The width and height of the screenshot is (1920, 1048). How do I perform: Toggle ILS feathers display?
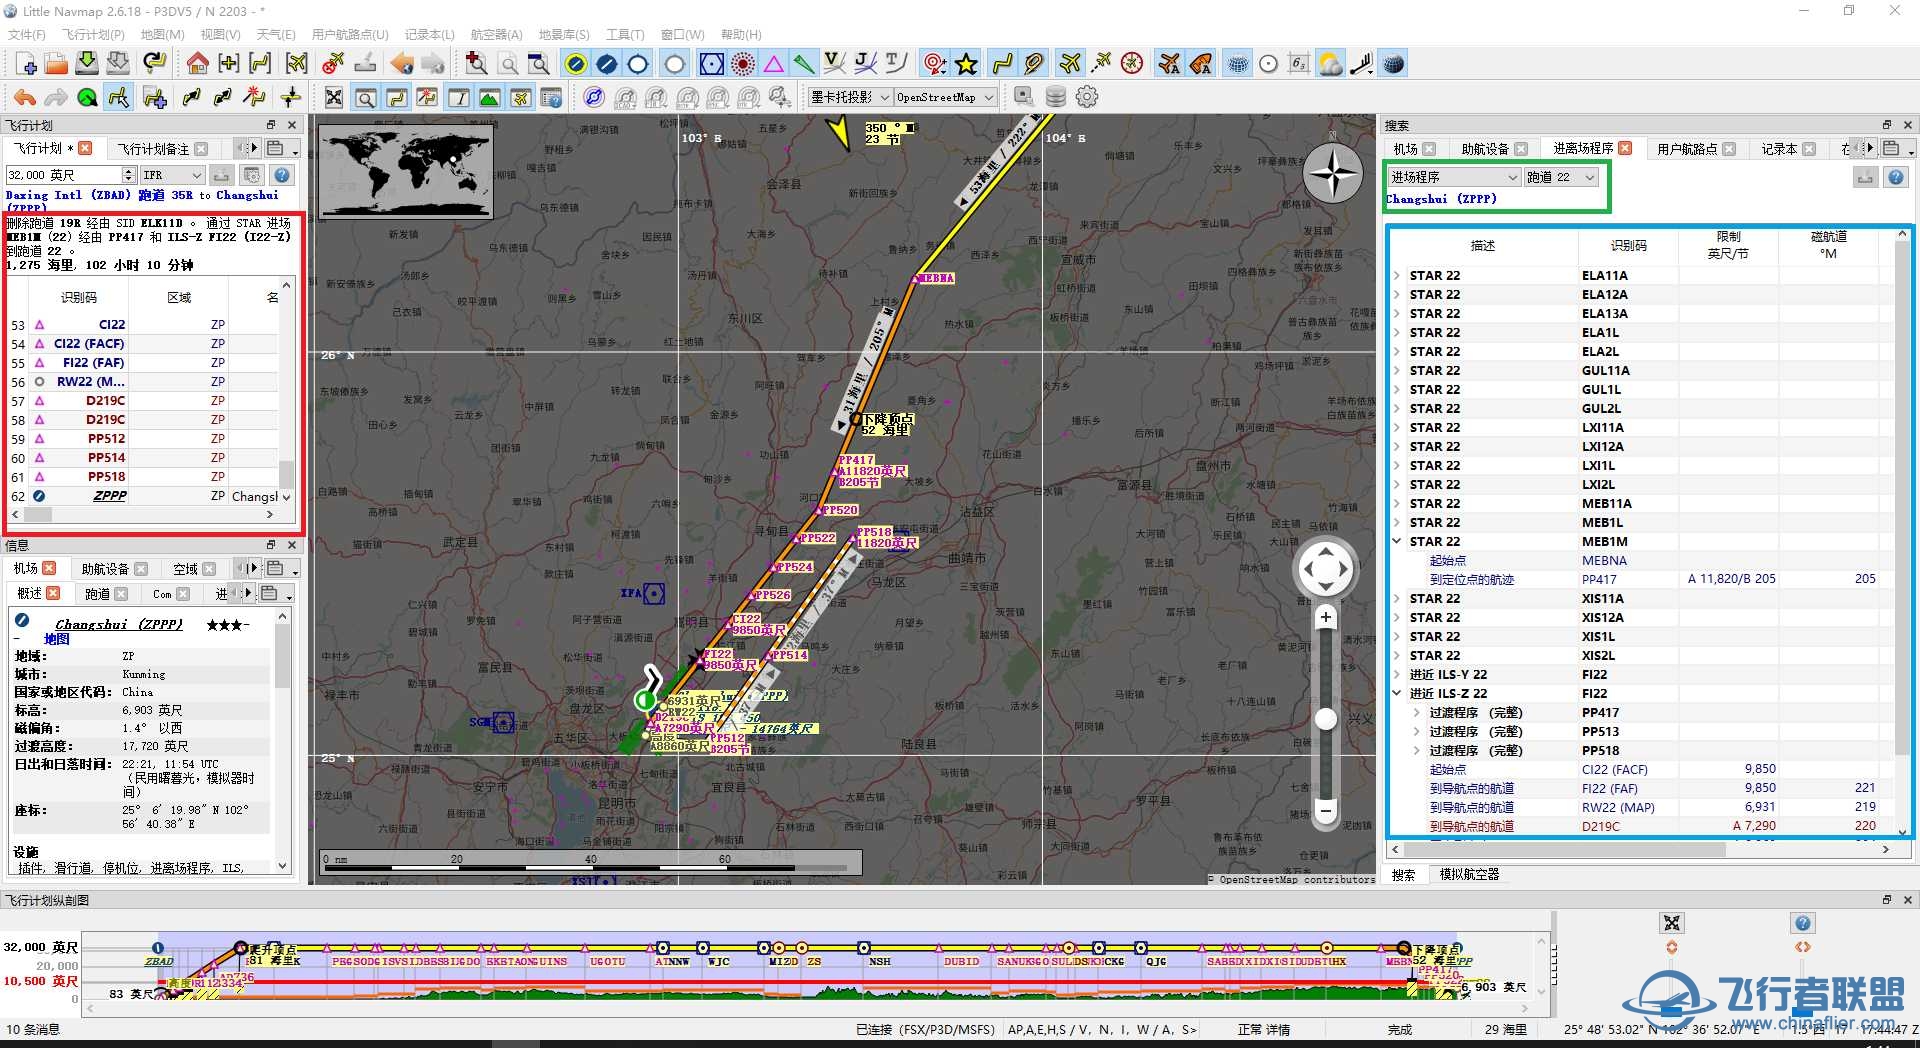[804, 64]
